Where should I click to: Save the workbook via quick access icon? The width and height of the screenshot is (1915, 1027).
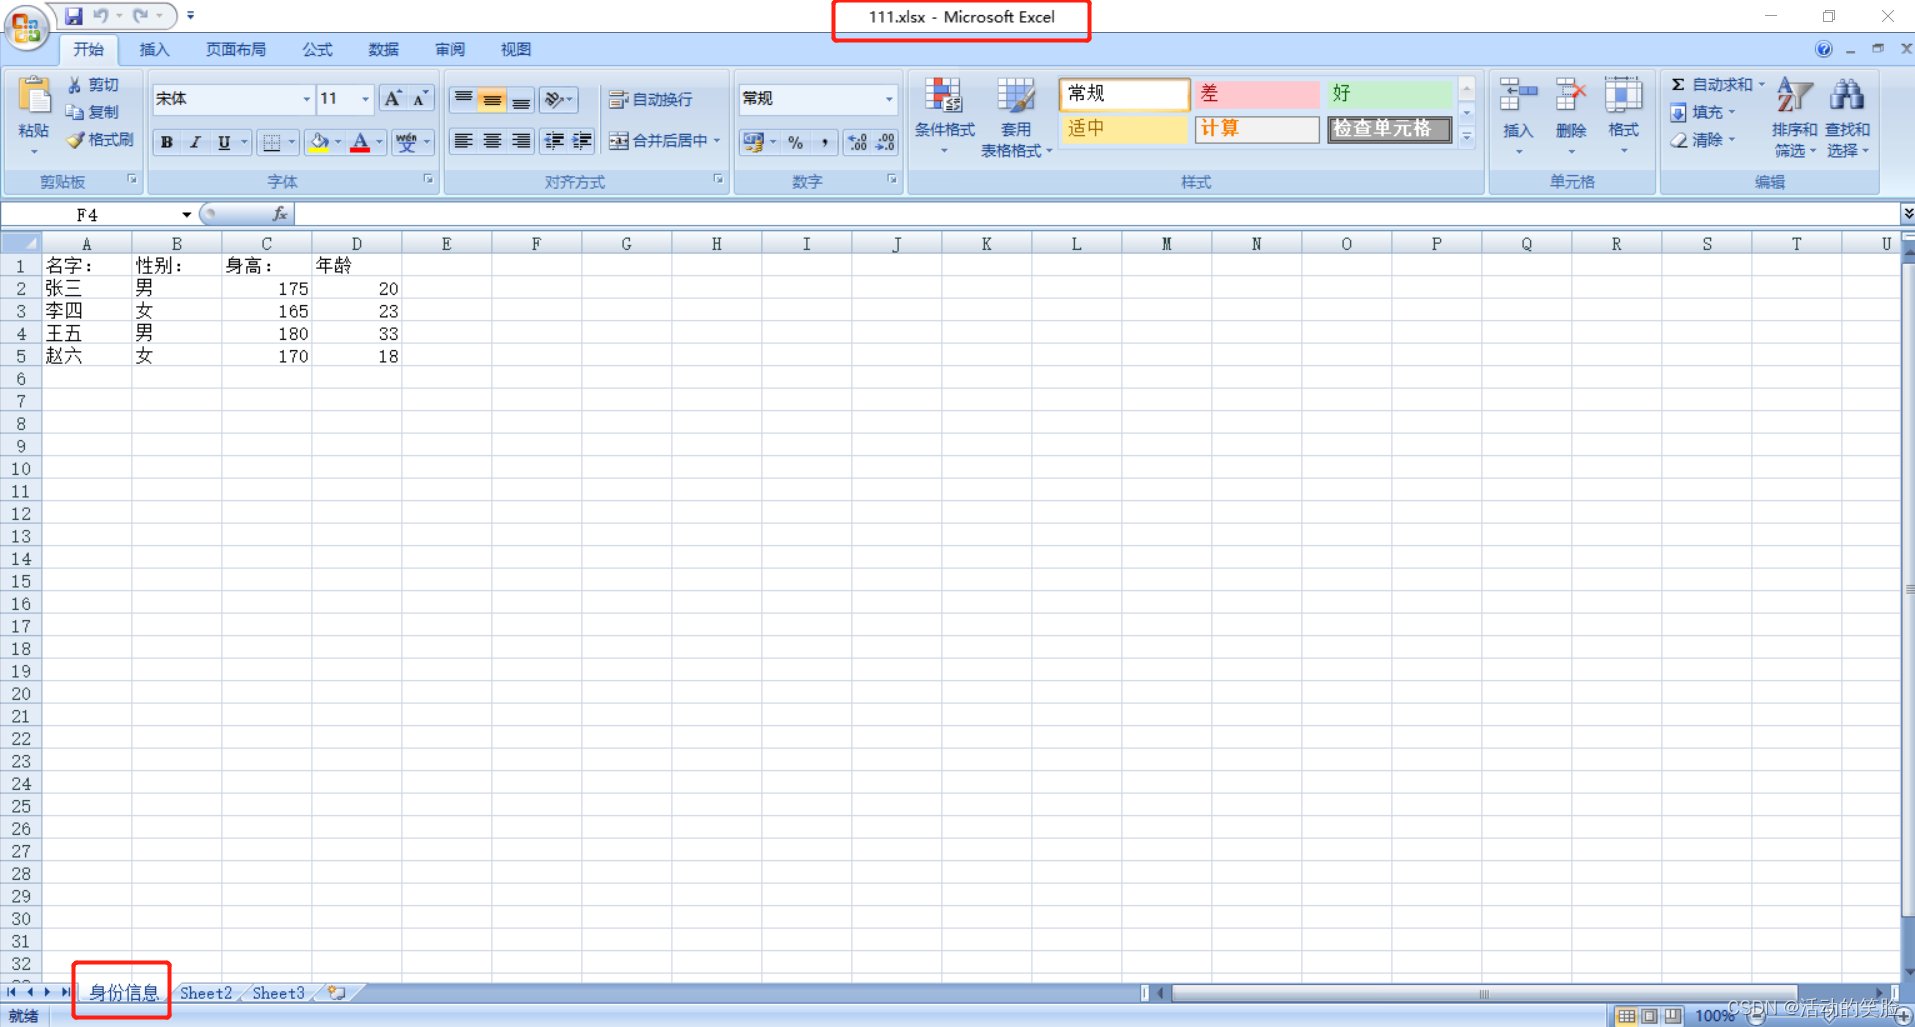pos(73,16)
